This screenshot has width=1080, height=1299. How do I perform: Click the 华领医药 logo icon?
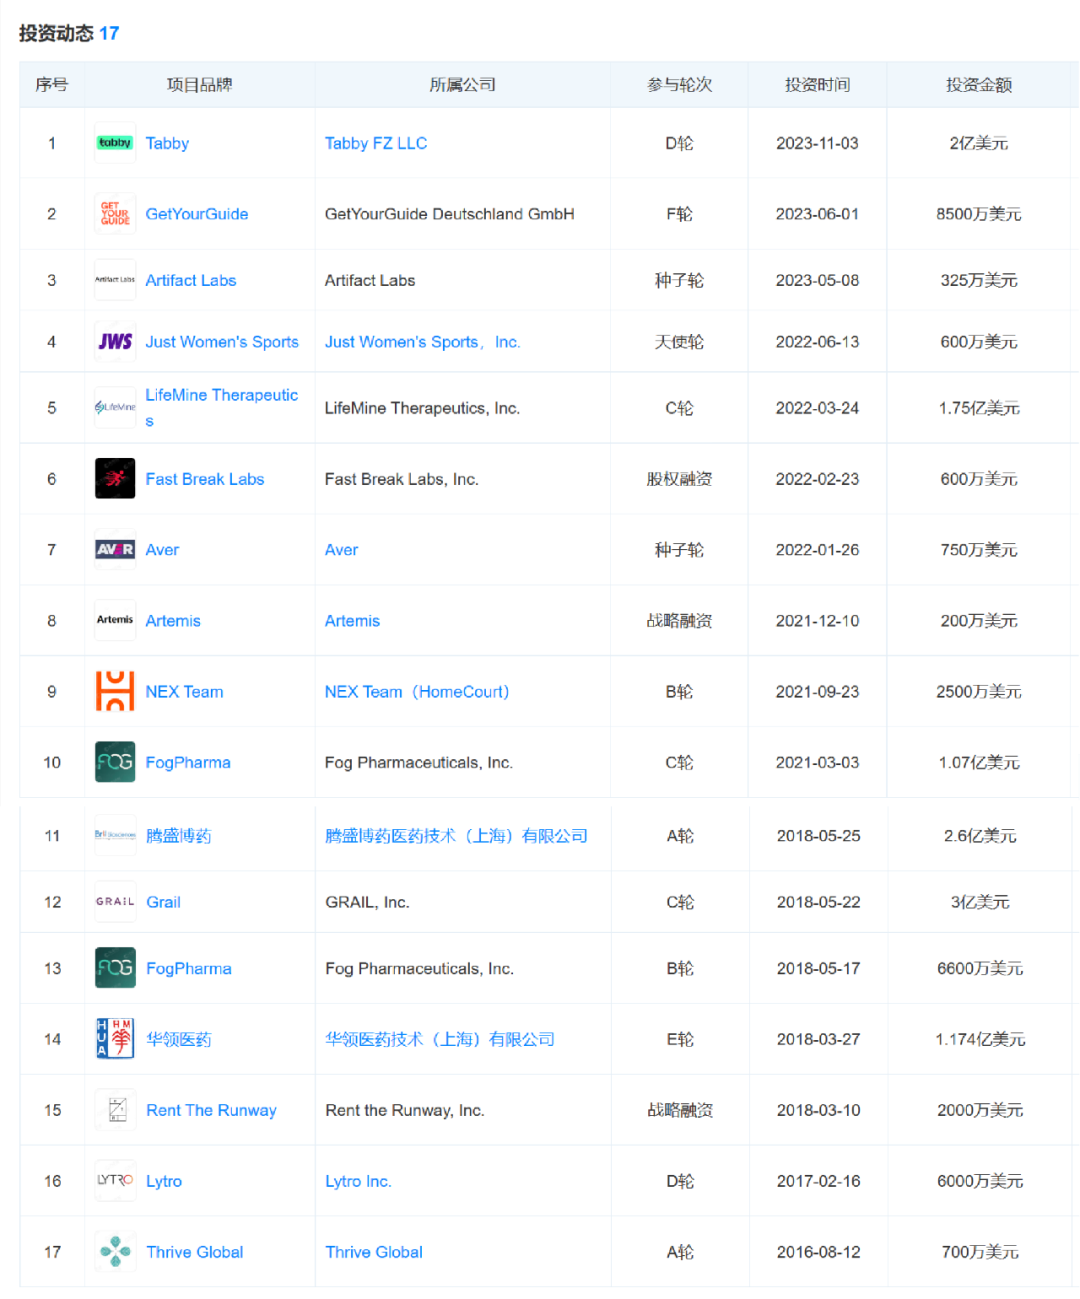click(116, 1039)
